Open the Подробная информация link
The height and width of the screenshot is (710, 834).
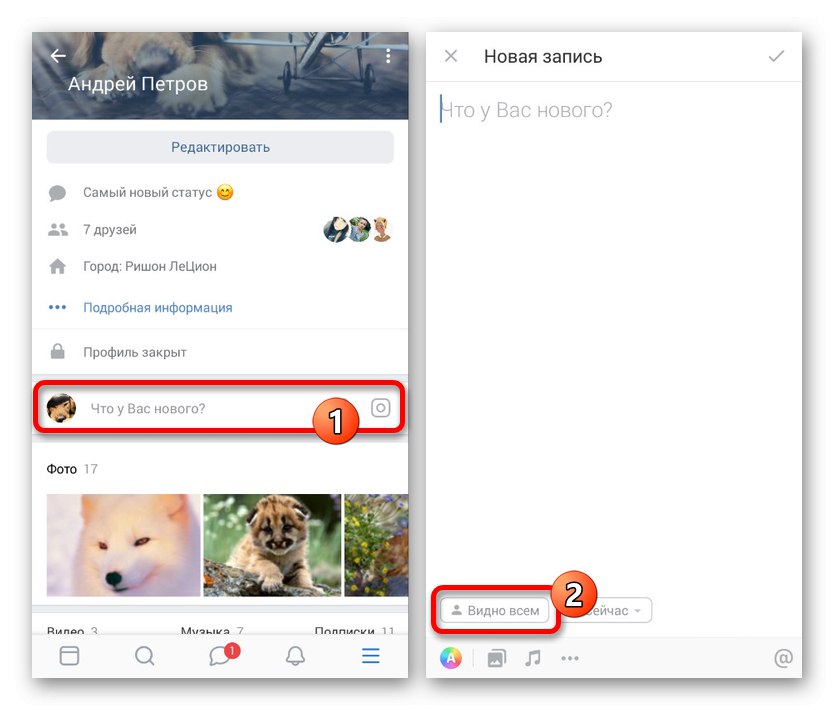coord(157,307)
